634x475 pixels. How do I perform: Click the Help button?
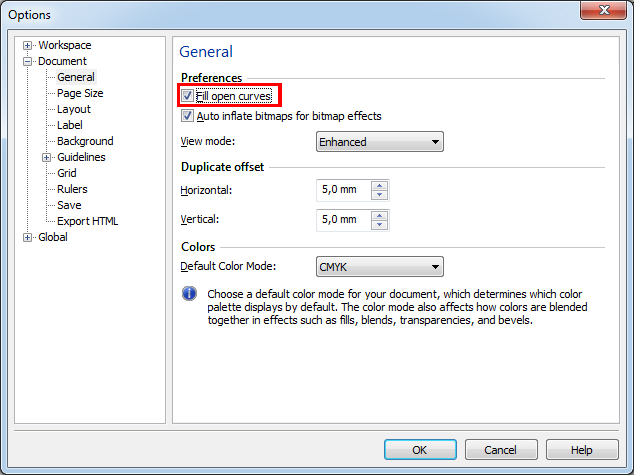pos(582,450)
